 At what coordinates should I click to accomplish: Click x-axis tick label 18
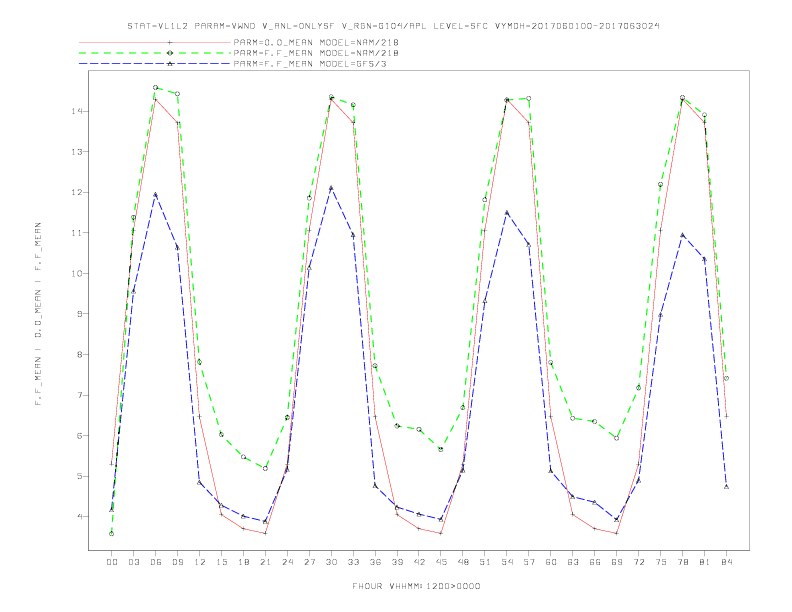click(x=243, y=562)
